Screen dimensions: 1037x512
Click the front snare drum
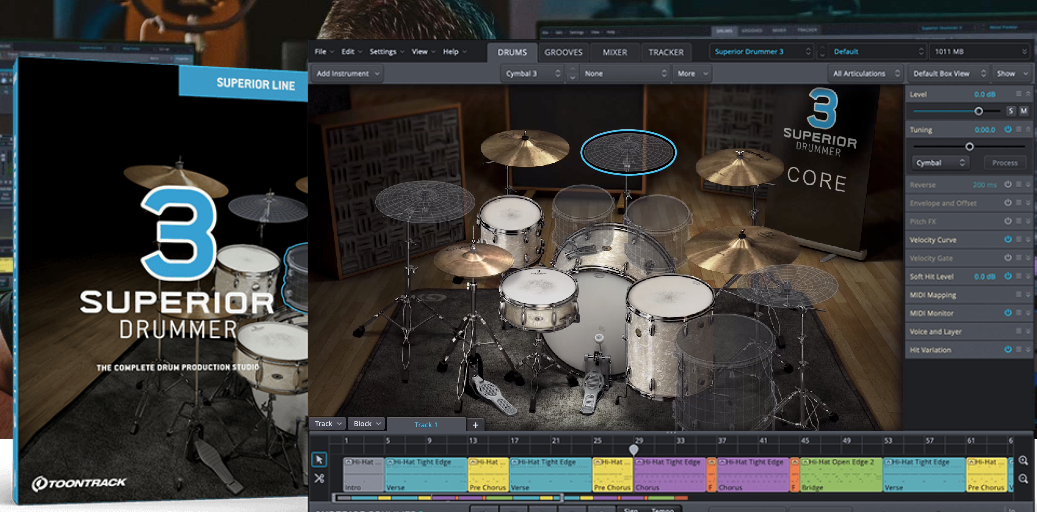pos(539,299)
